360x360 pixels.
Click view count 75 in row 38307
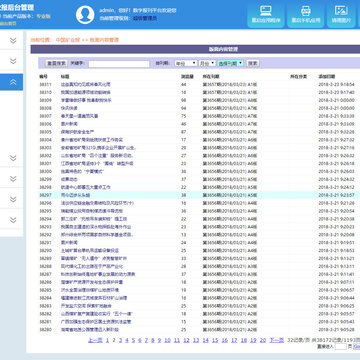coord(183,116)
